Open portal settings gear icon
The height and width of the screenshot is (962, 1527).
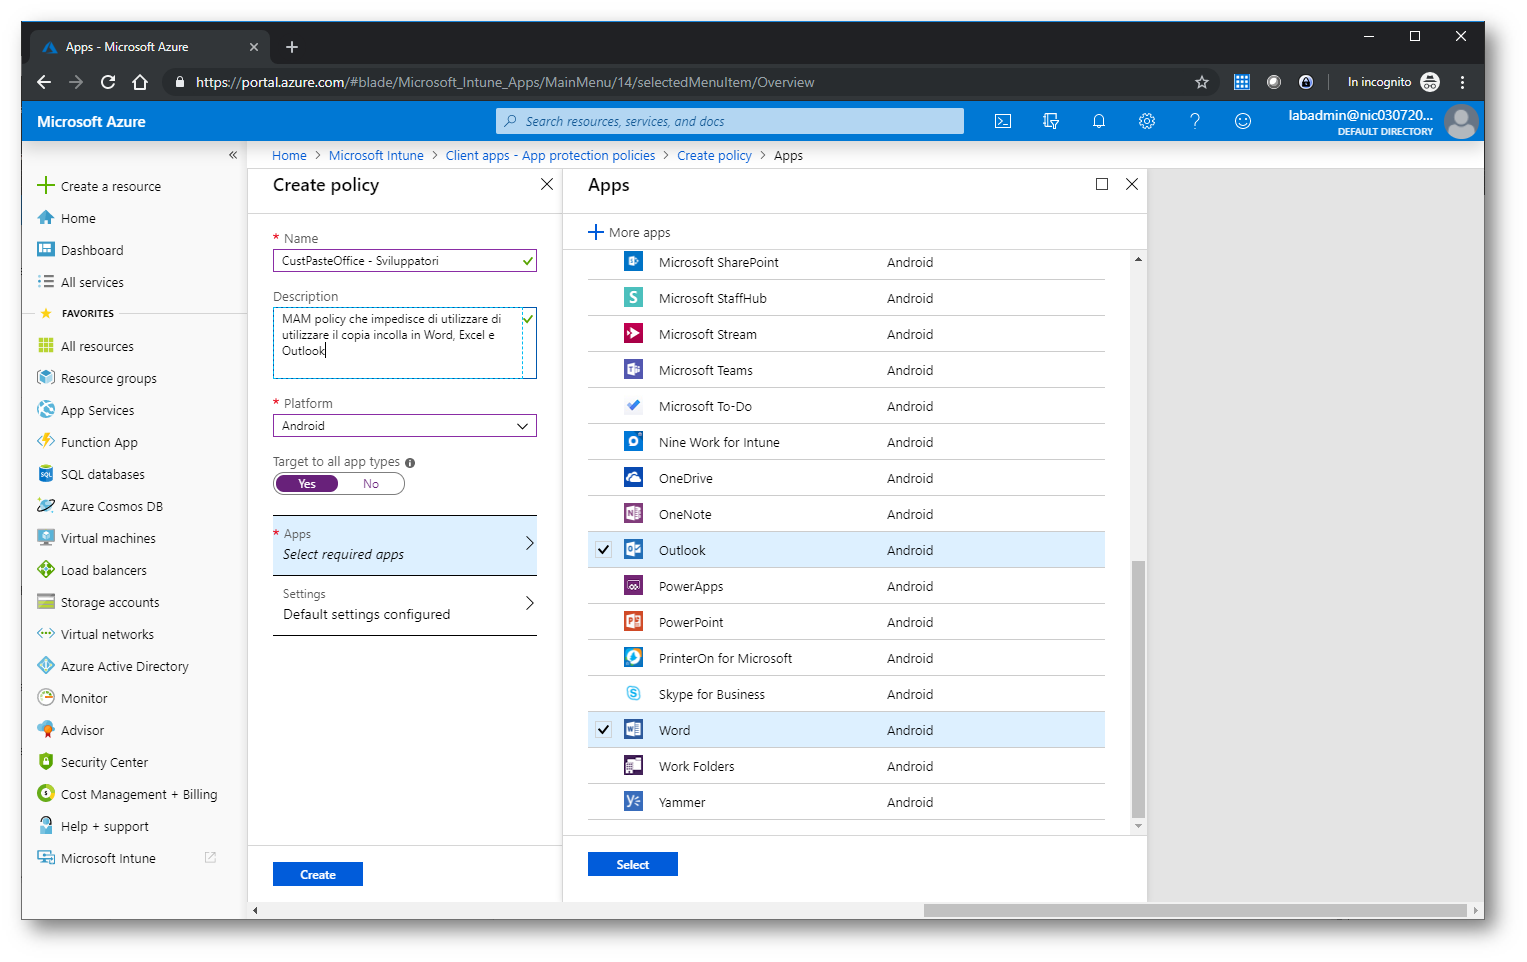click(1147, 121)
